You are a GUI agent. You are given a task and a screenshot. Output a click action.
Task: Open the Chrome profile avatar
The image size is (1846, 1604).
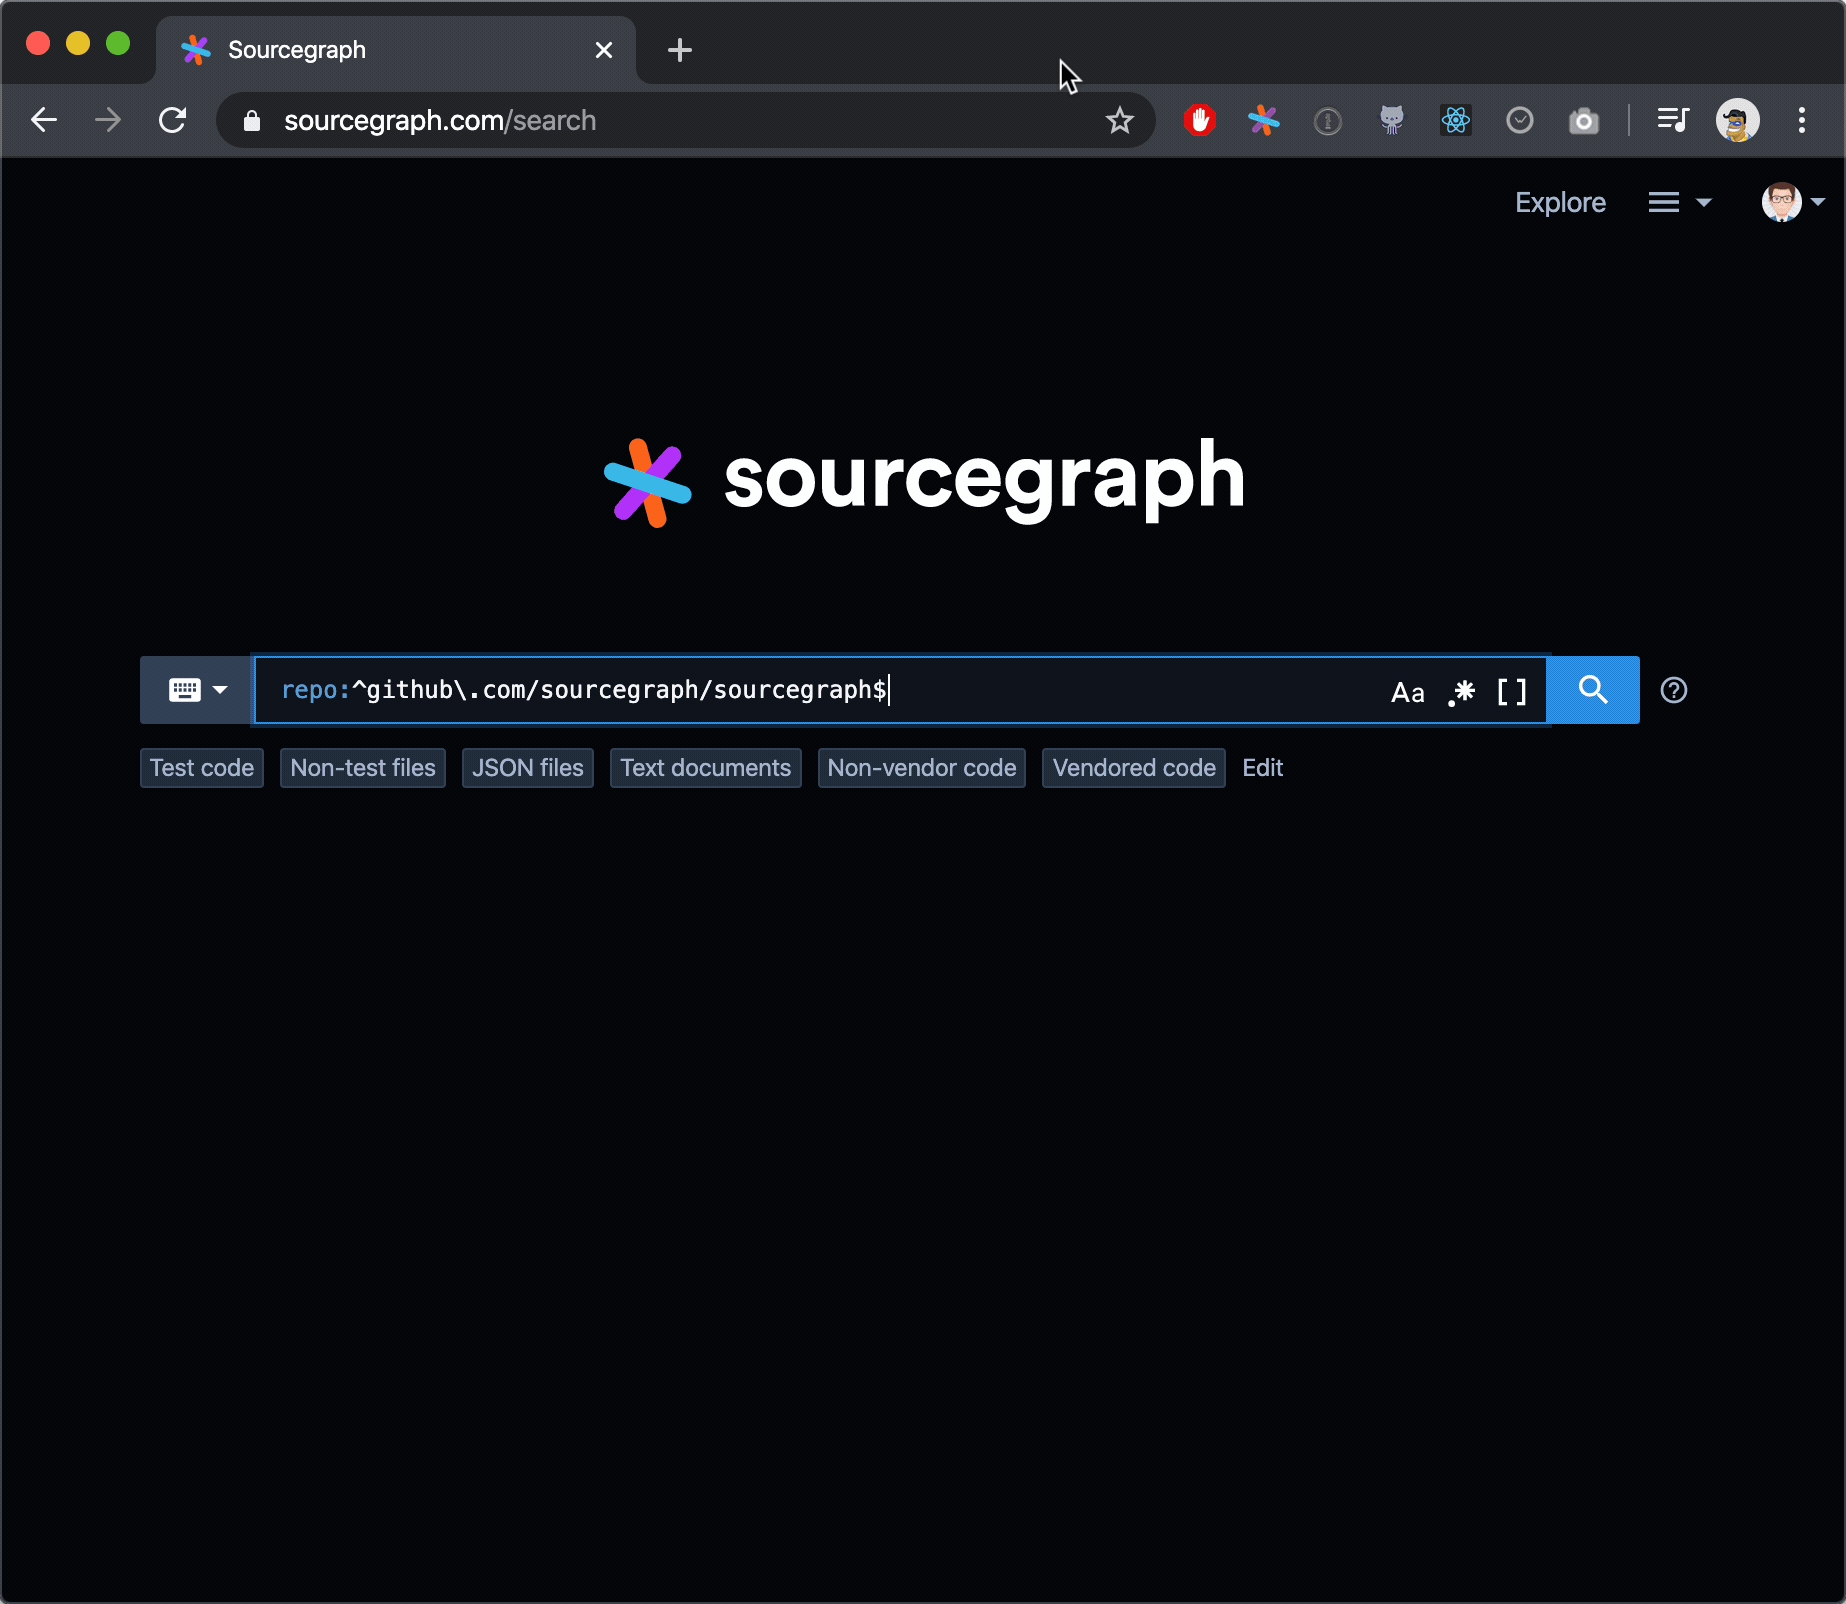[1737, 121]
